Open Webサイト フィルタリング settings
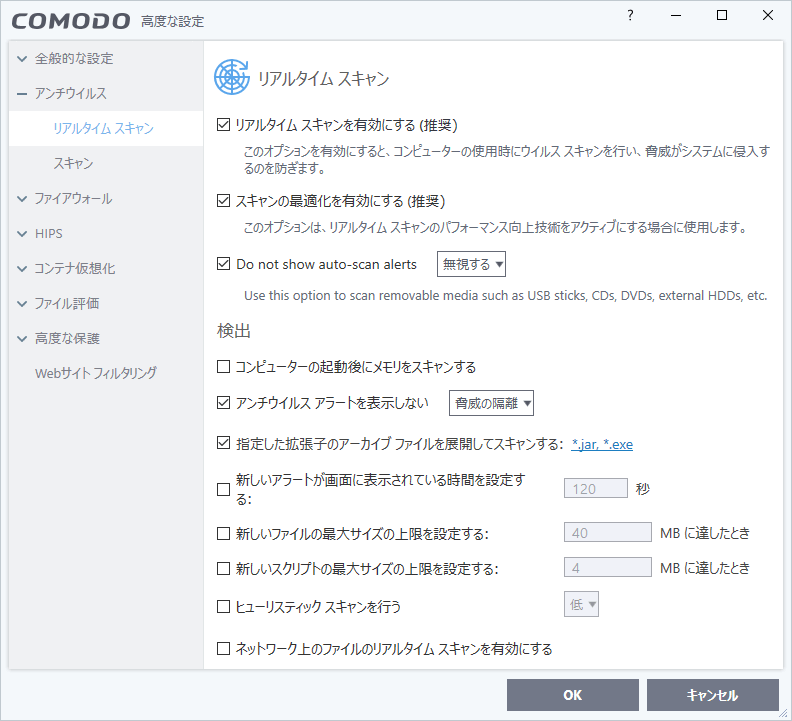This screenshot has width=792, height=721. (96, 373)
